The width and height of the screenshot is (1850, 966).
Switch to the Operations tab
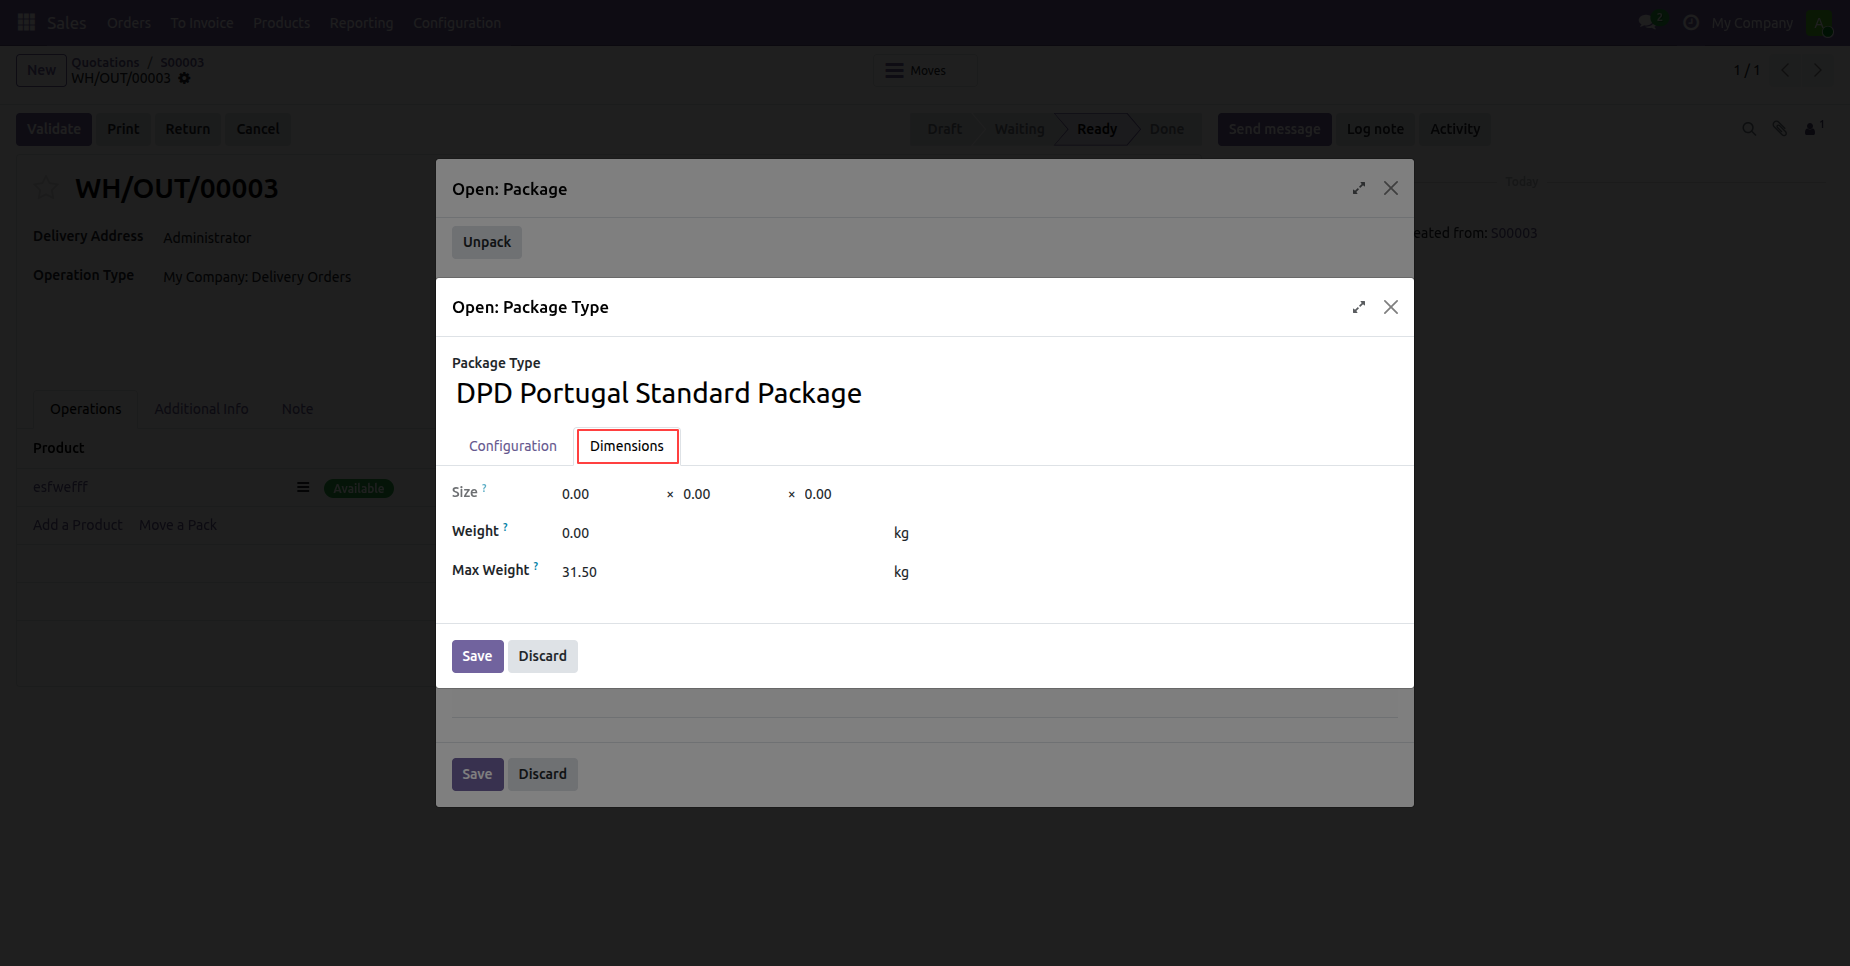86,409
